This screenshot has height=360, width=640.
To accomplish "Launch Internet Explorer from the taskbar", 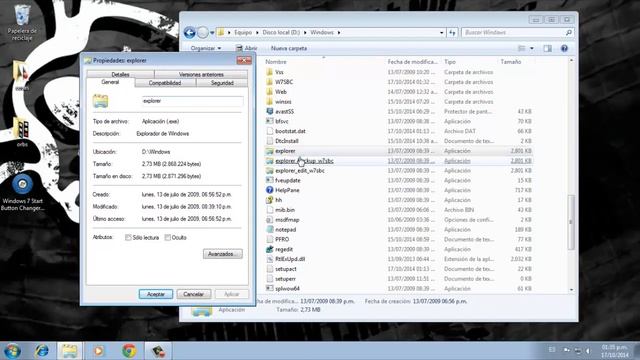I will tap(42, 351).
